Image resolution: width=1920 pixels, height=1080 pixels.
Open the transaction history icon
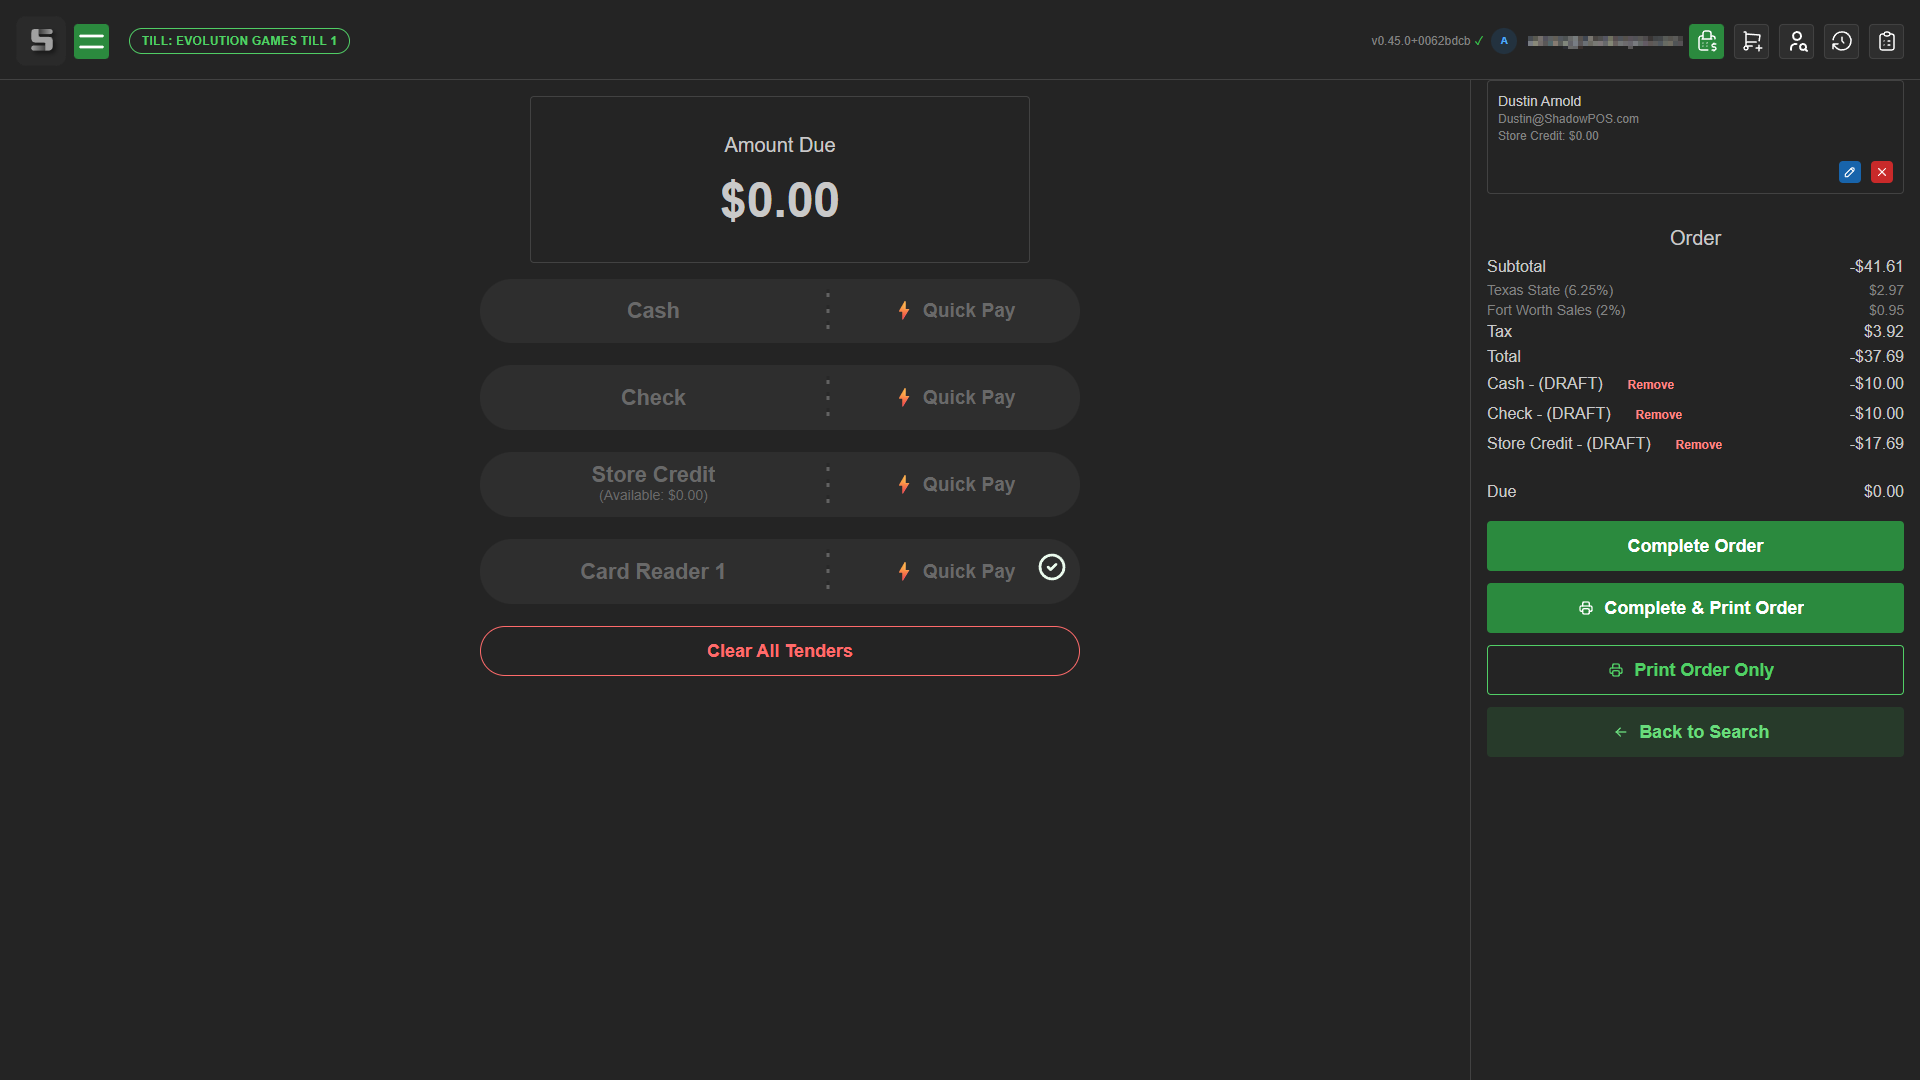1842,41
